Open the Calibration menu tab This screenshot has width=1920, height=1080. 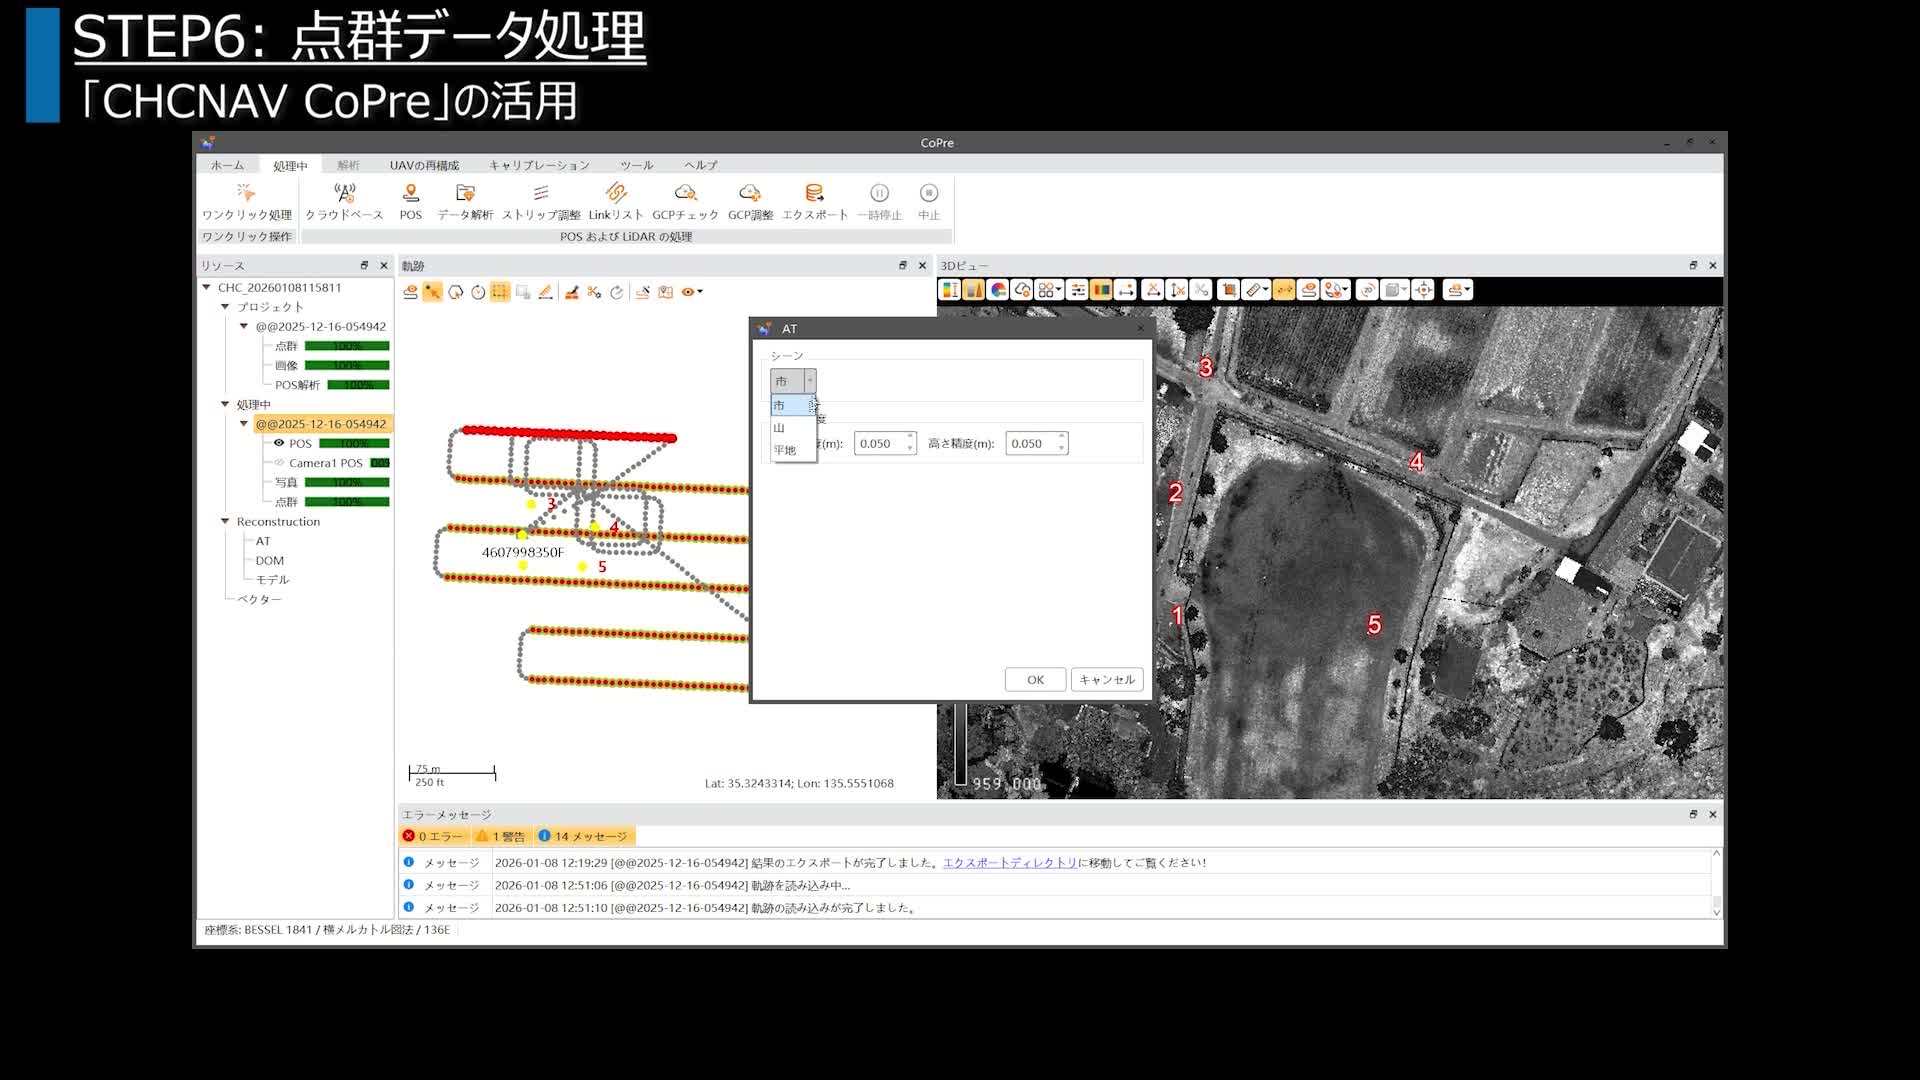[539, 165]
